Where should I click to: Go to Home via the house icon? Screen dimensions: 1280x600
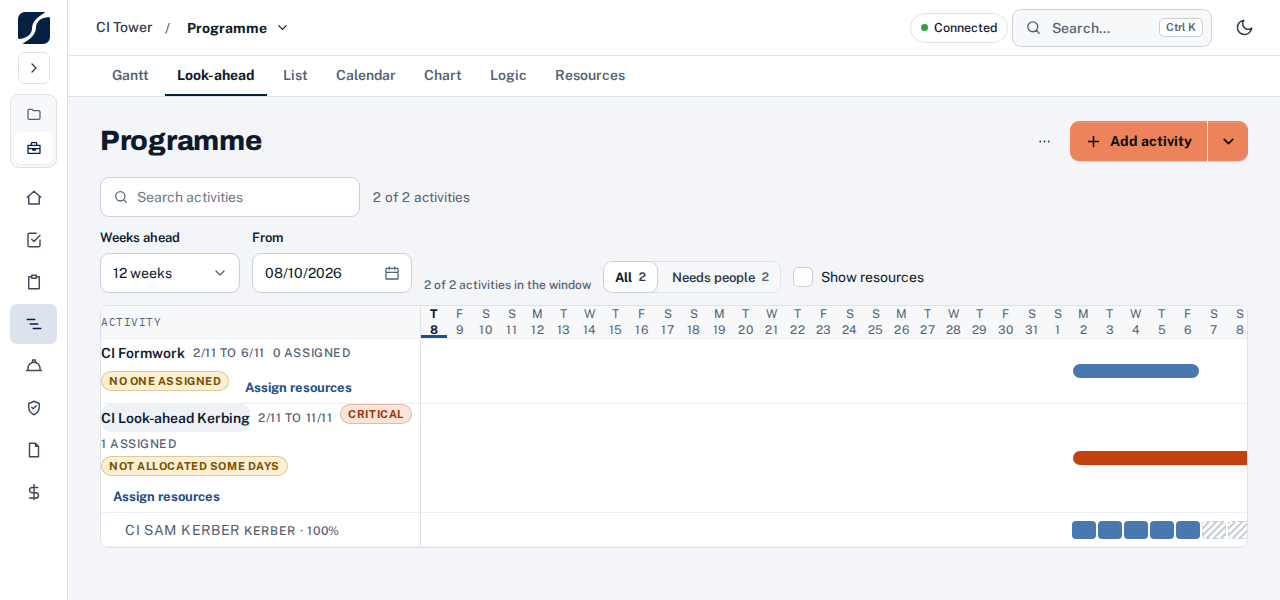coord(34,198)
